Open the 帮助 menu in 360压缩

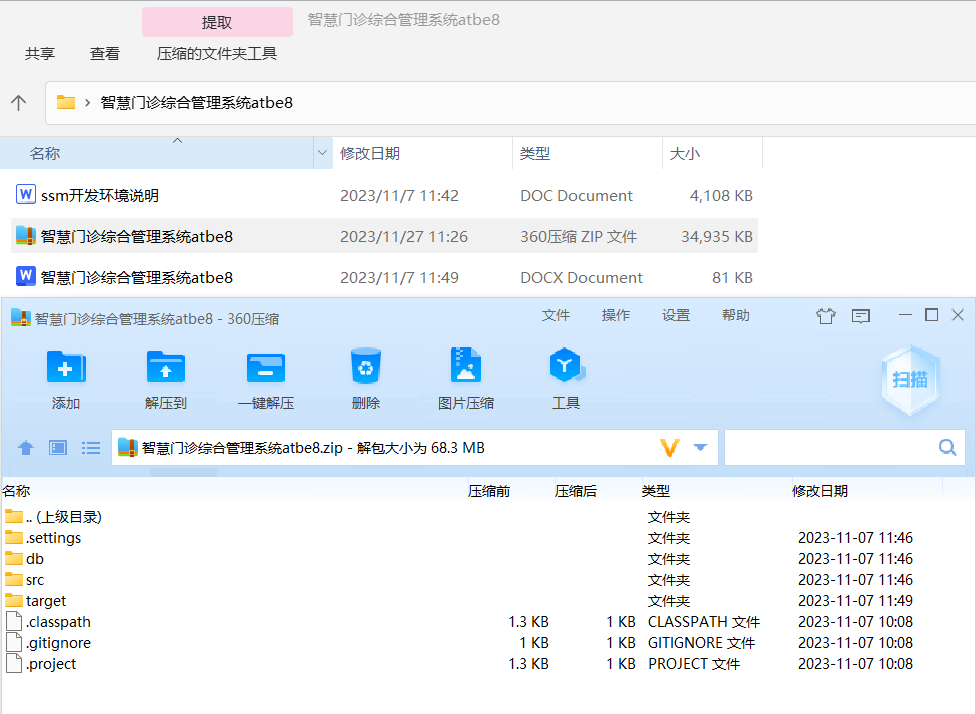pos(736,315)
